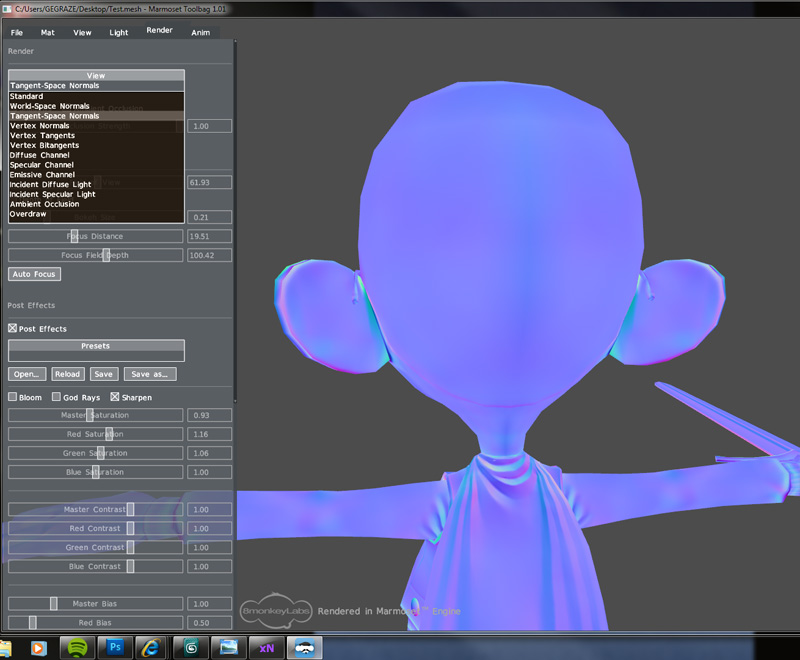Adjust the Focus Field Depth slider
Screen dimensions: 800x660
point(95,255)
